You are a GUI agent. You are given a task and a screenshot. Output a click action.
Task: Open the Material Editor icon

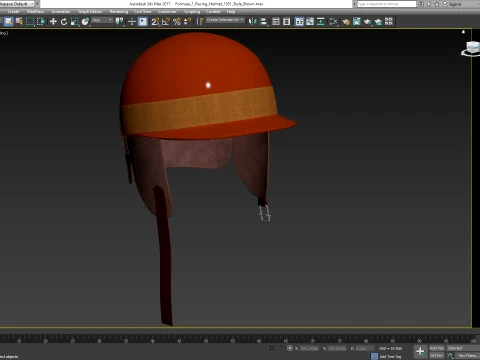click(333, 22)
